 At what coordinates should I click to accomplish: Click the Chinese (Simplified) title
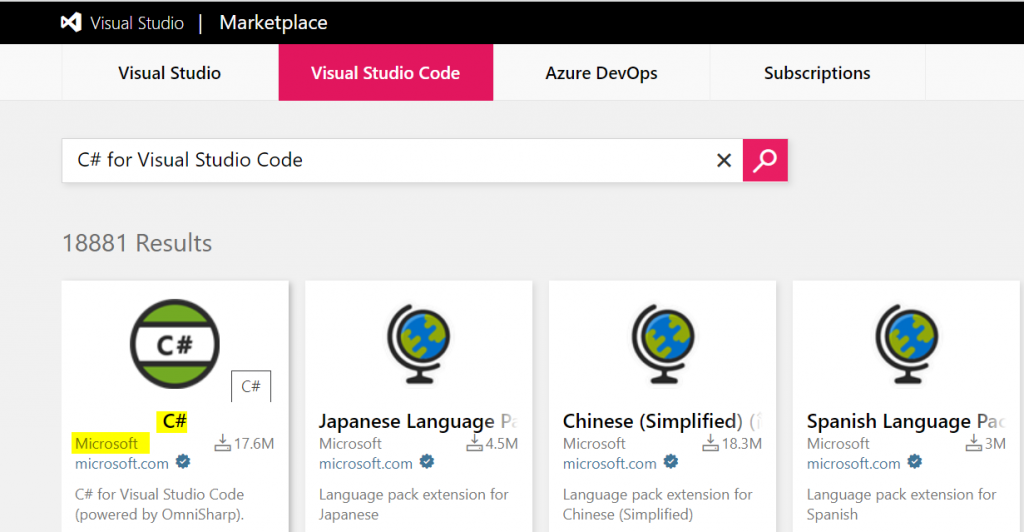coord(662,422)
